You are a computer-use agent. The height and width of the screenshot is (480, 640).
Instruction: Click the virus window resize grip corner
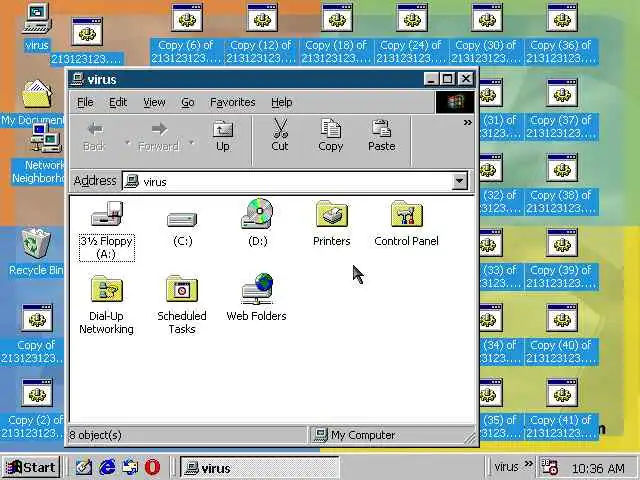tap(470, 438)
